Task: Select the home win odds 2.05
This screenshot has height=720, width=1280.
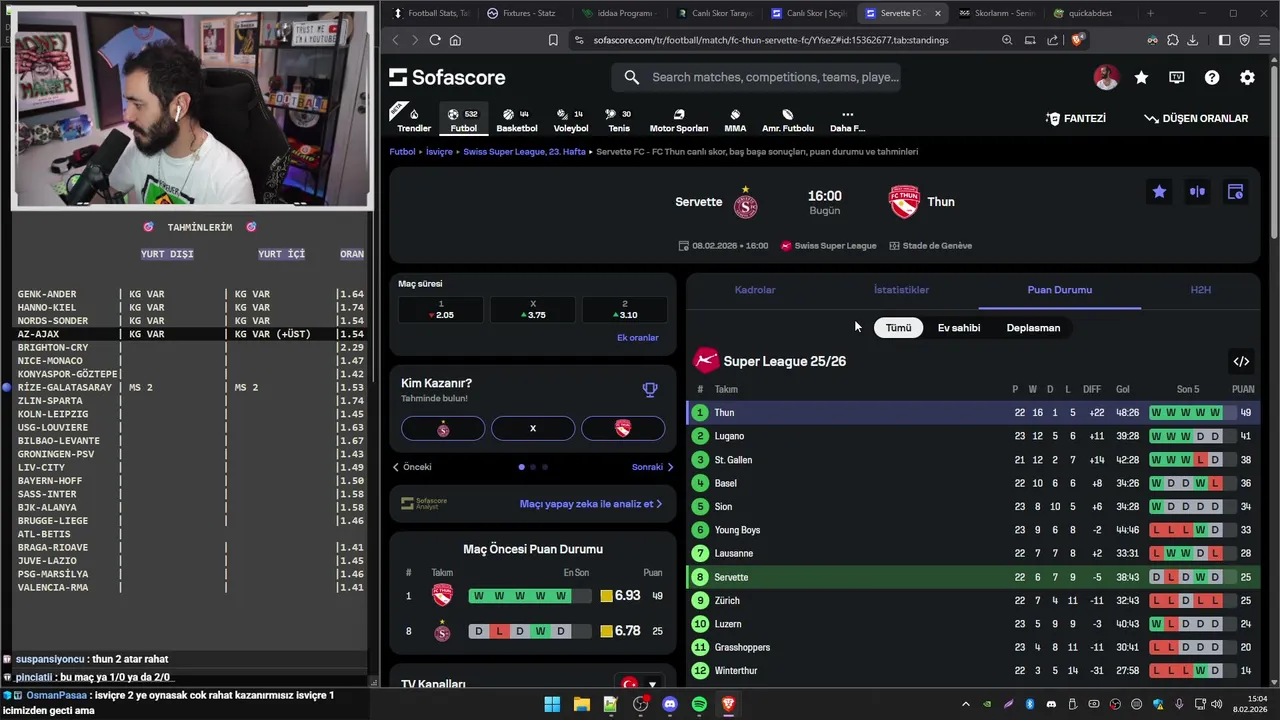Action: click(441, 310)
